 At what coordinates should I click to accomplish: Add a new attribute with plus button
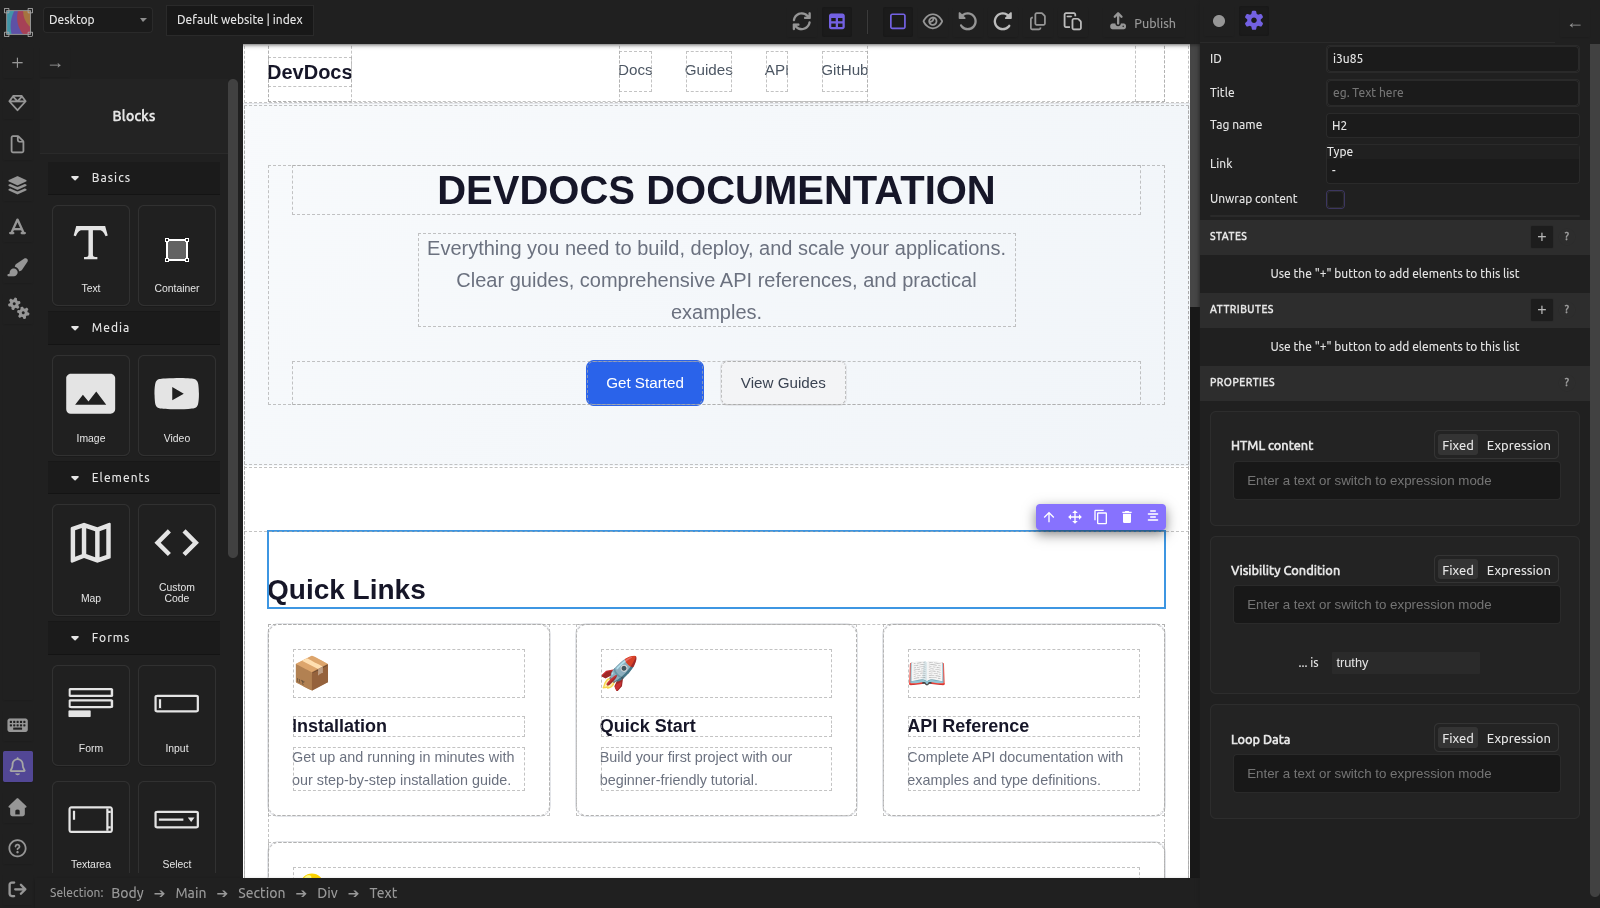point(1542,310)
